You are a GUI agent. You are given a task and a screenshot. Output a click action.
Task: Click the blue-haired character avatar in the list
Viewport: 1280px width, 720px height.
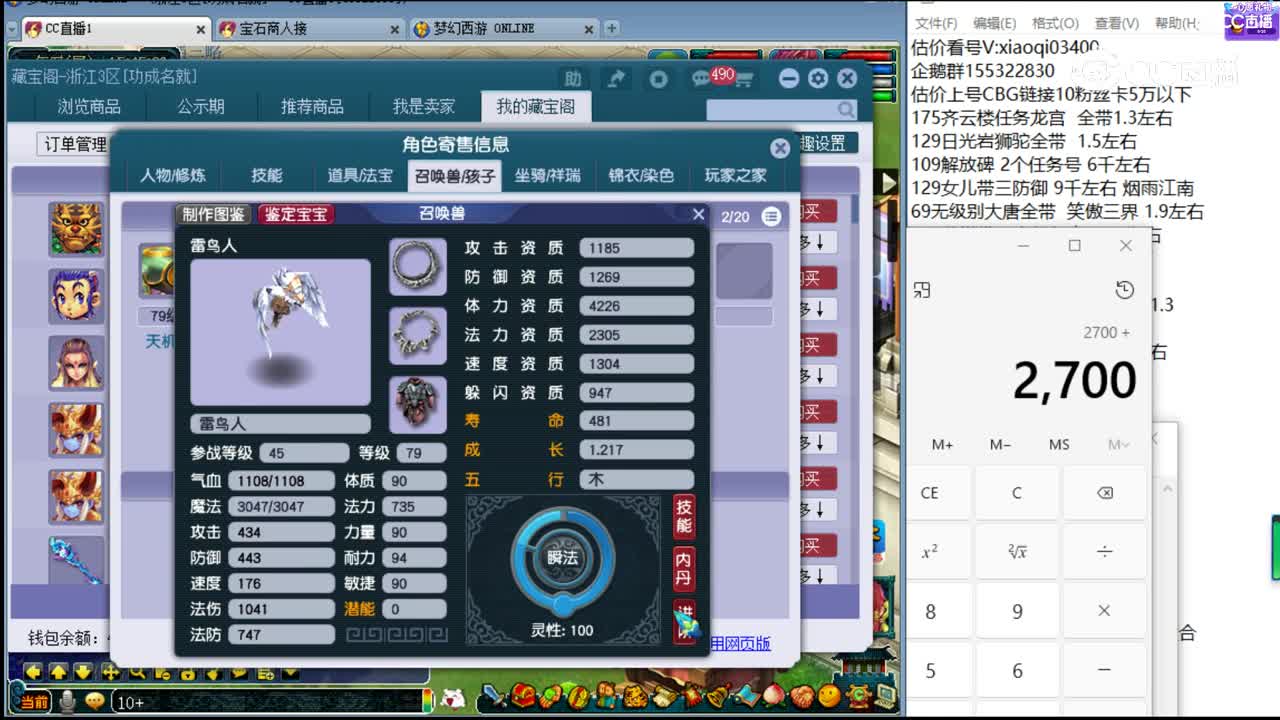[x=76, y=295]
